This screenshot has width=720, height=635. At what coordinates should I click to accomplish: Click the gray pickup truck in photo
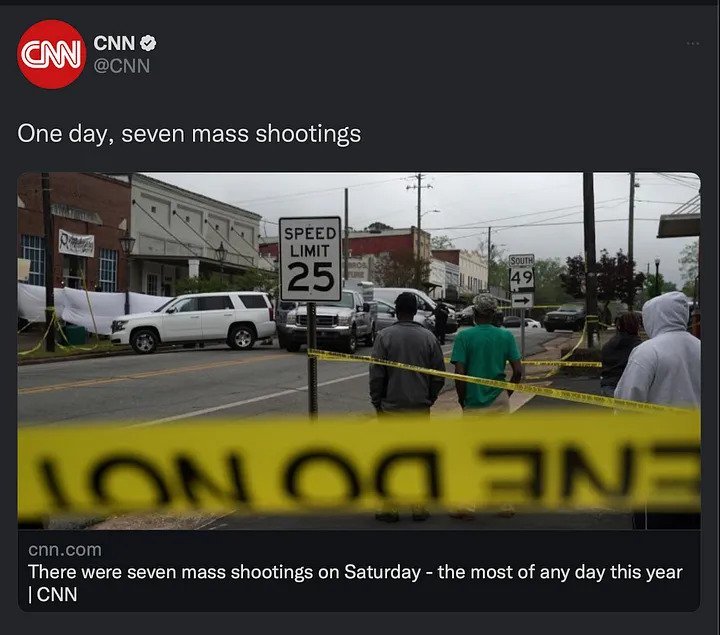(326, 321)
